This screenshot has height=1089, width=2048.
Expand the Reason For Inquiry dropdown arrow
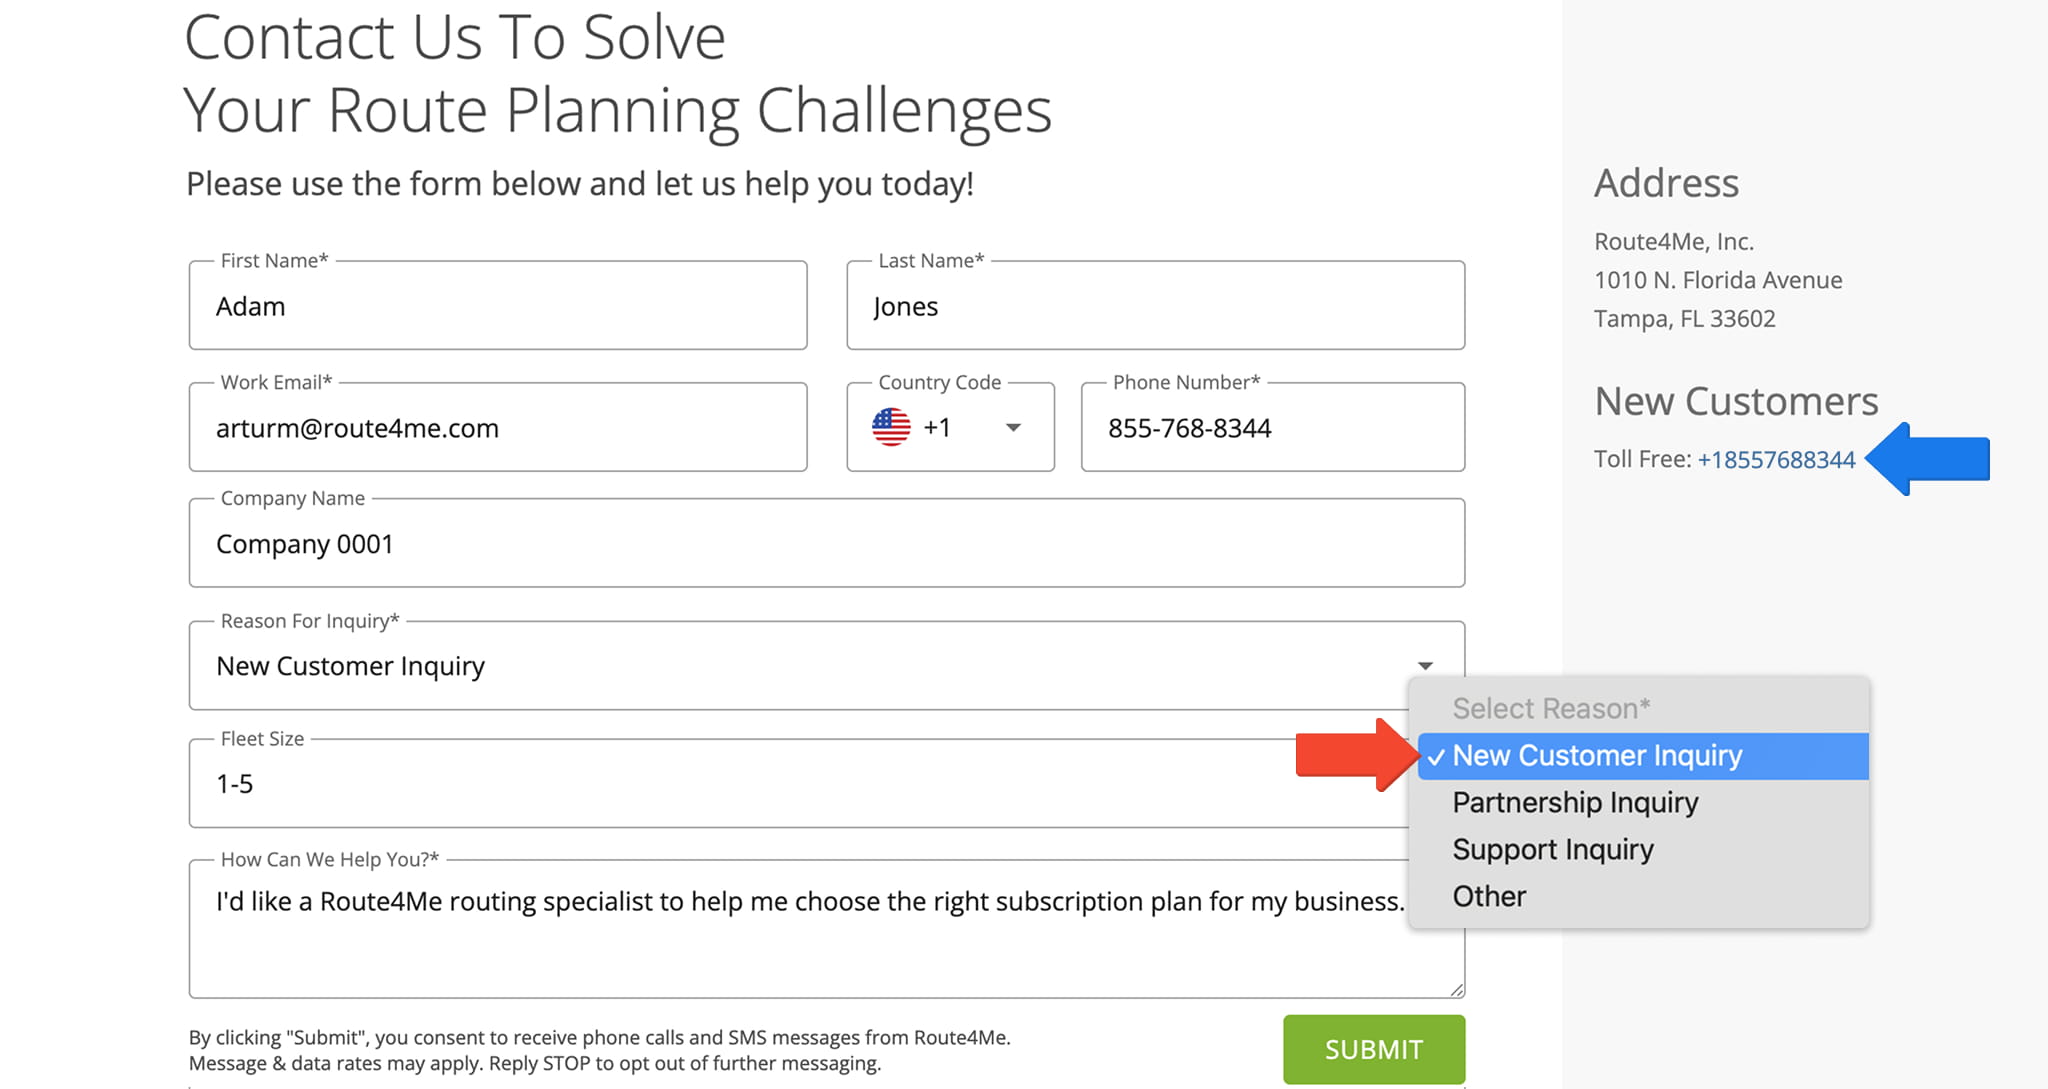tap(1425, 666)
